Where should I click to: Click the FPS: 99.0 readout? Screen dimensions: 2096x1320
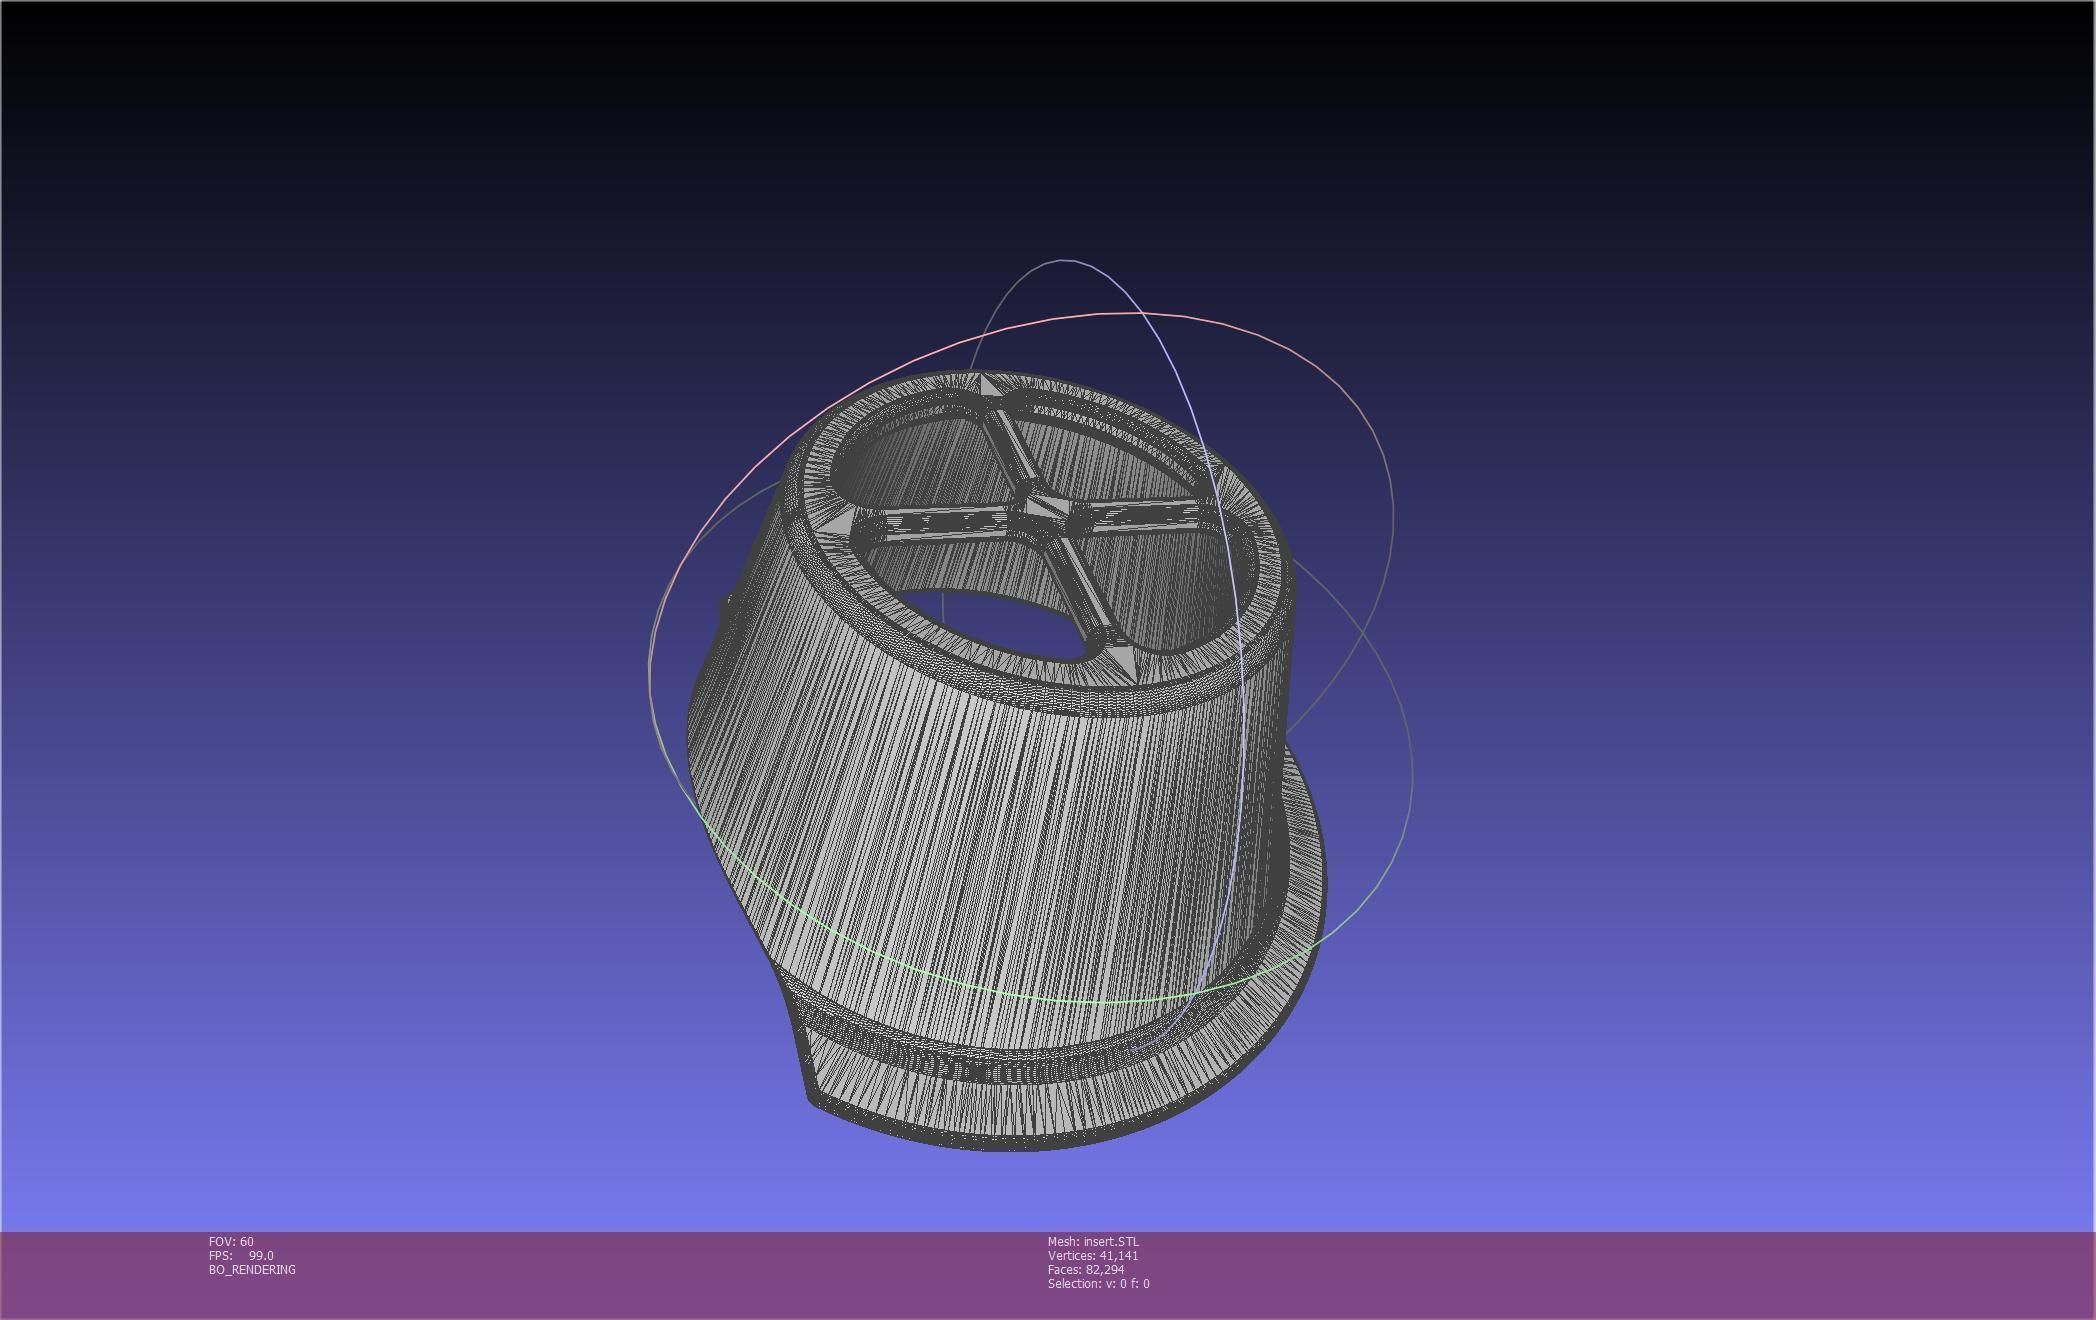[241, 1255]
